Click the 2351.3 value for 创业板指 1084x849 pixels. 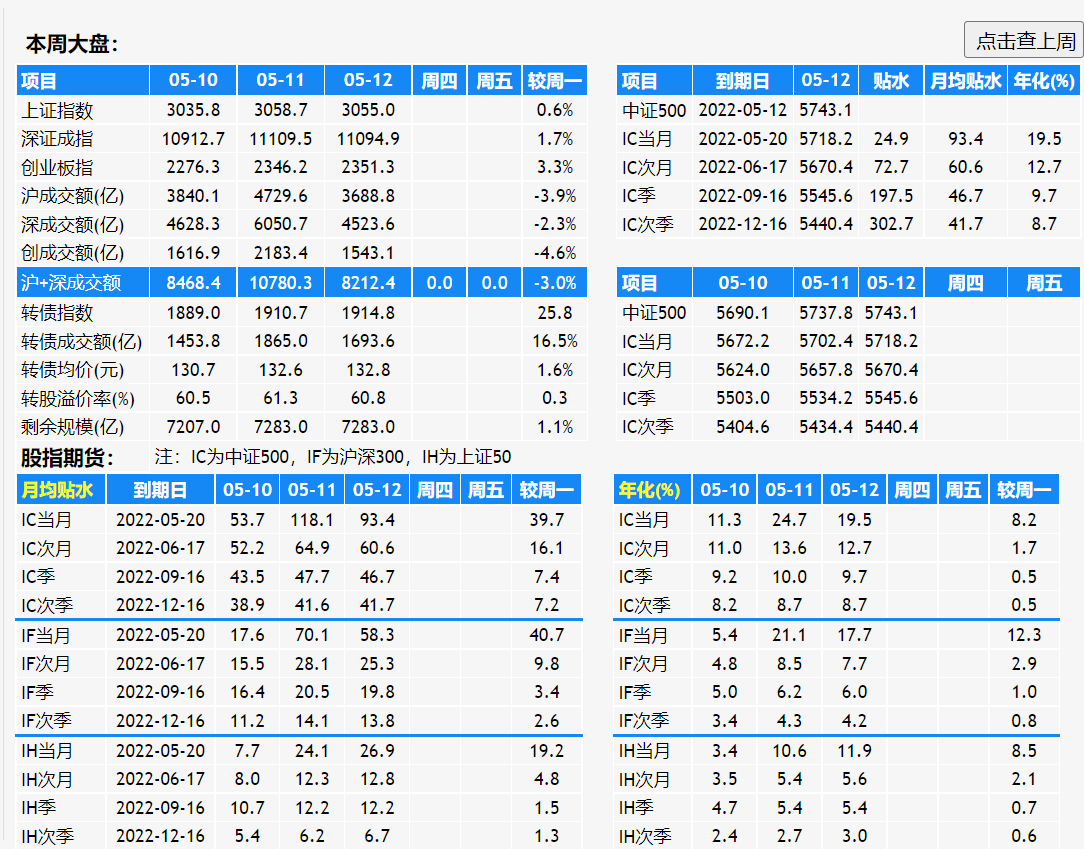[368, 167]
